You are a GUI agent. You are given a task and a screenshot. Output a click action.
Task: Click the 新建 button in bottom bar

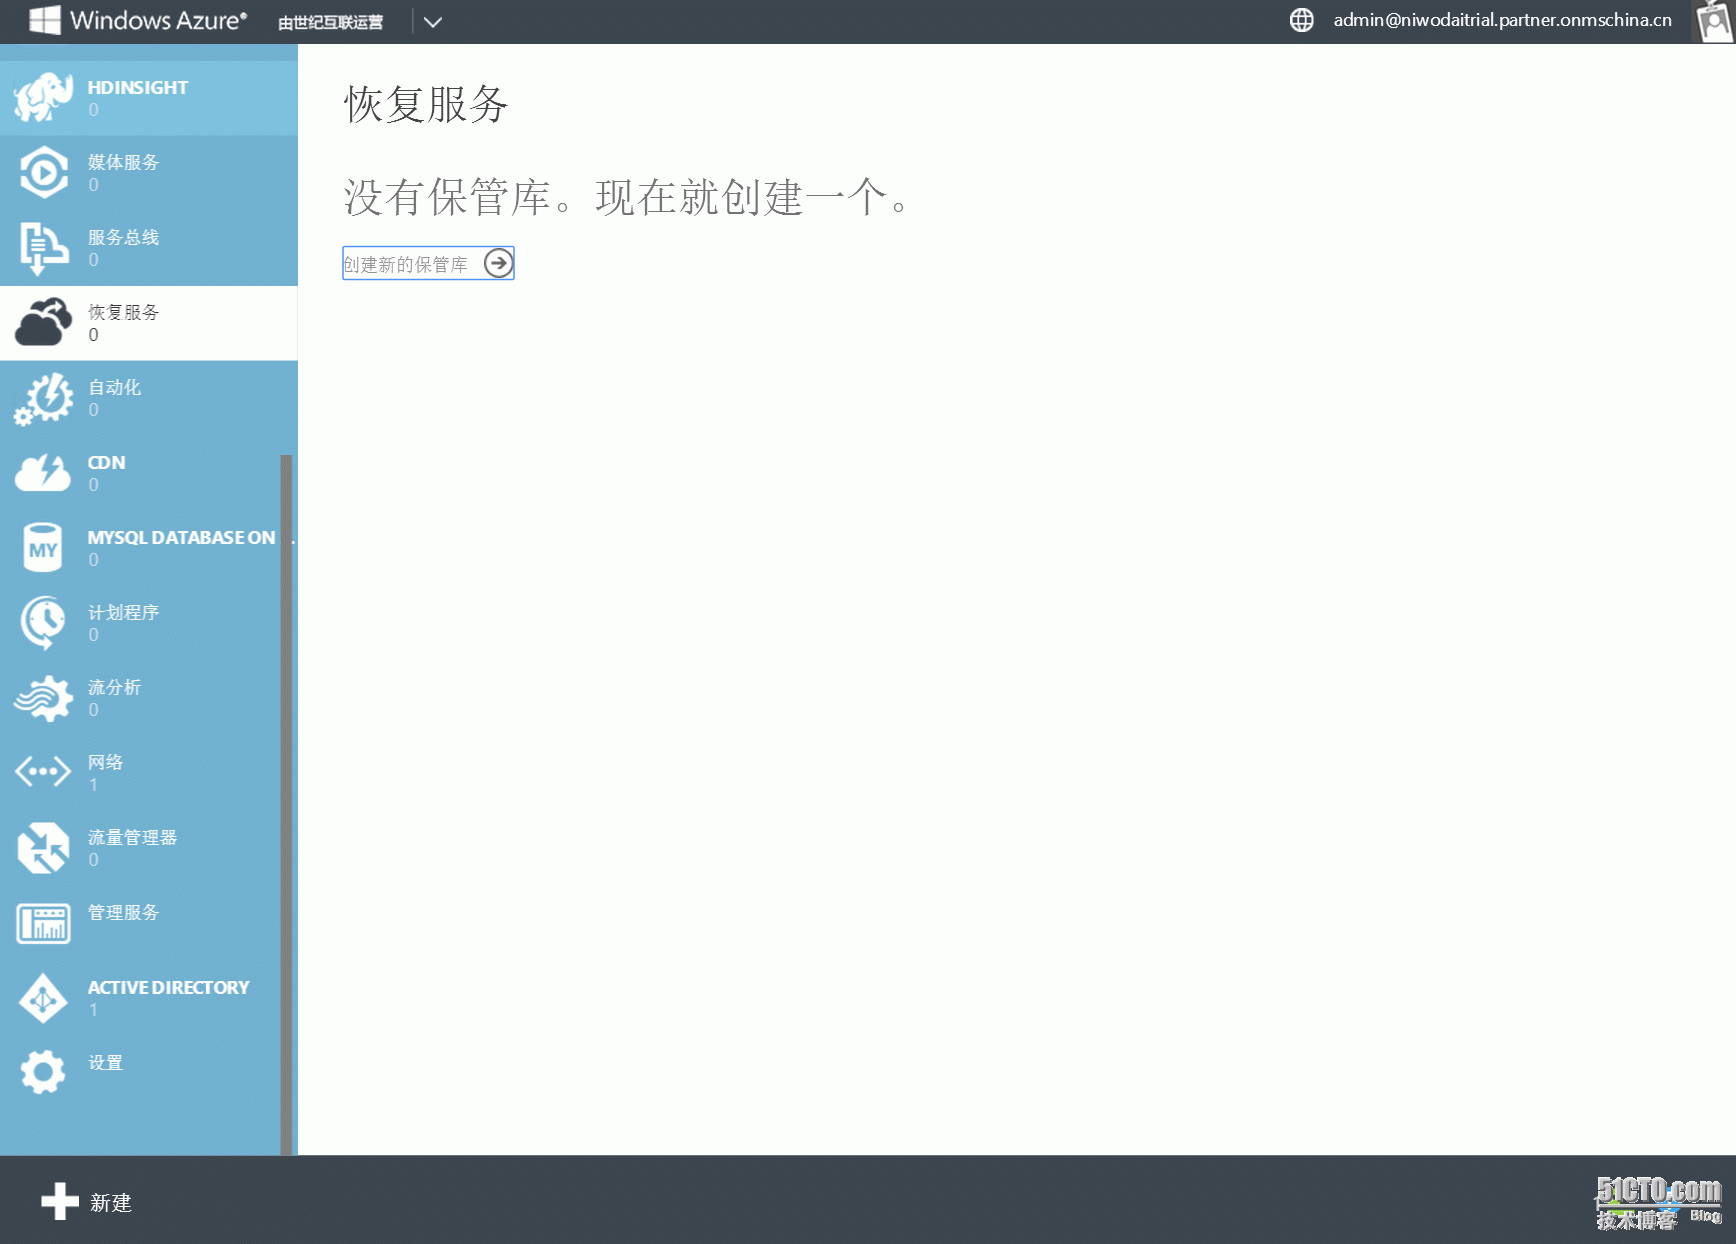pyautogui.click(x=87, y=1202)
